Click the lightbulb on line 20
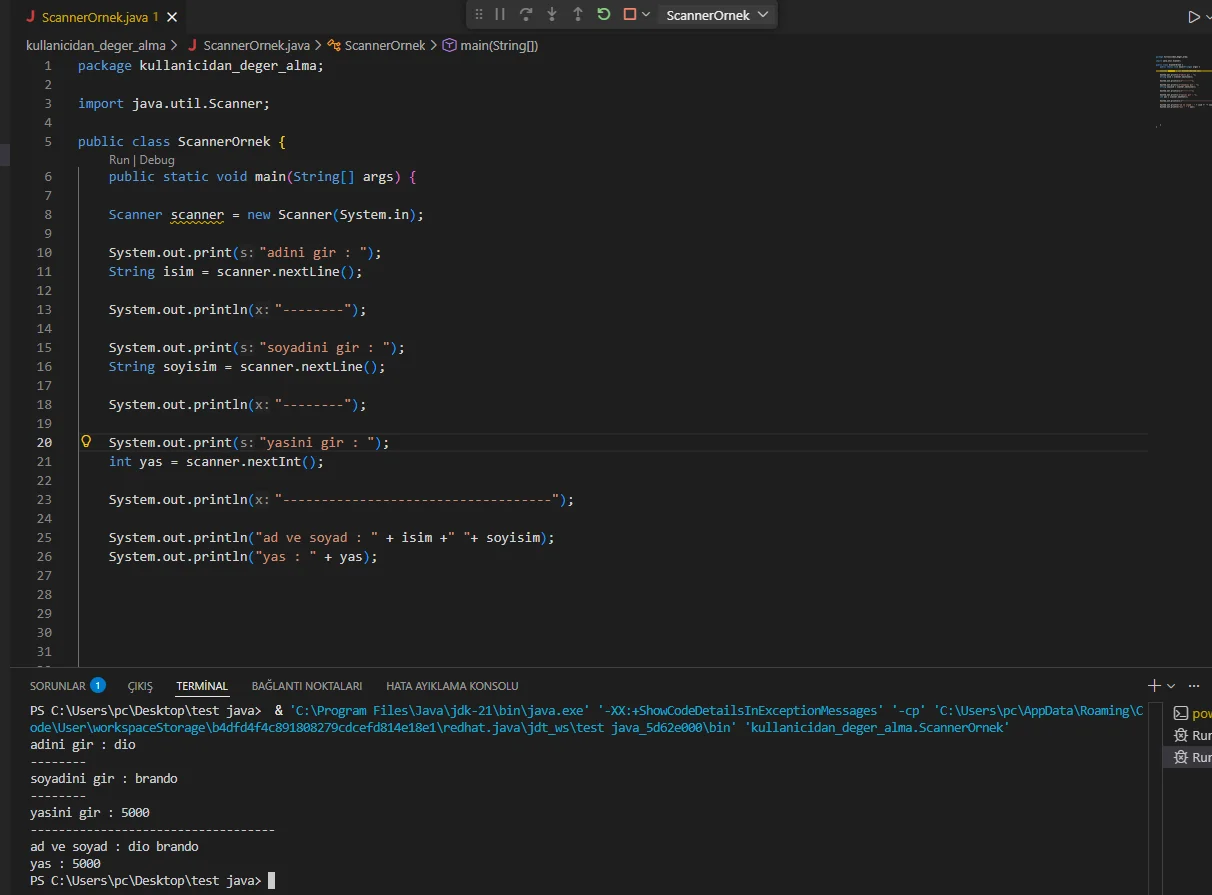 pos(86,442)
